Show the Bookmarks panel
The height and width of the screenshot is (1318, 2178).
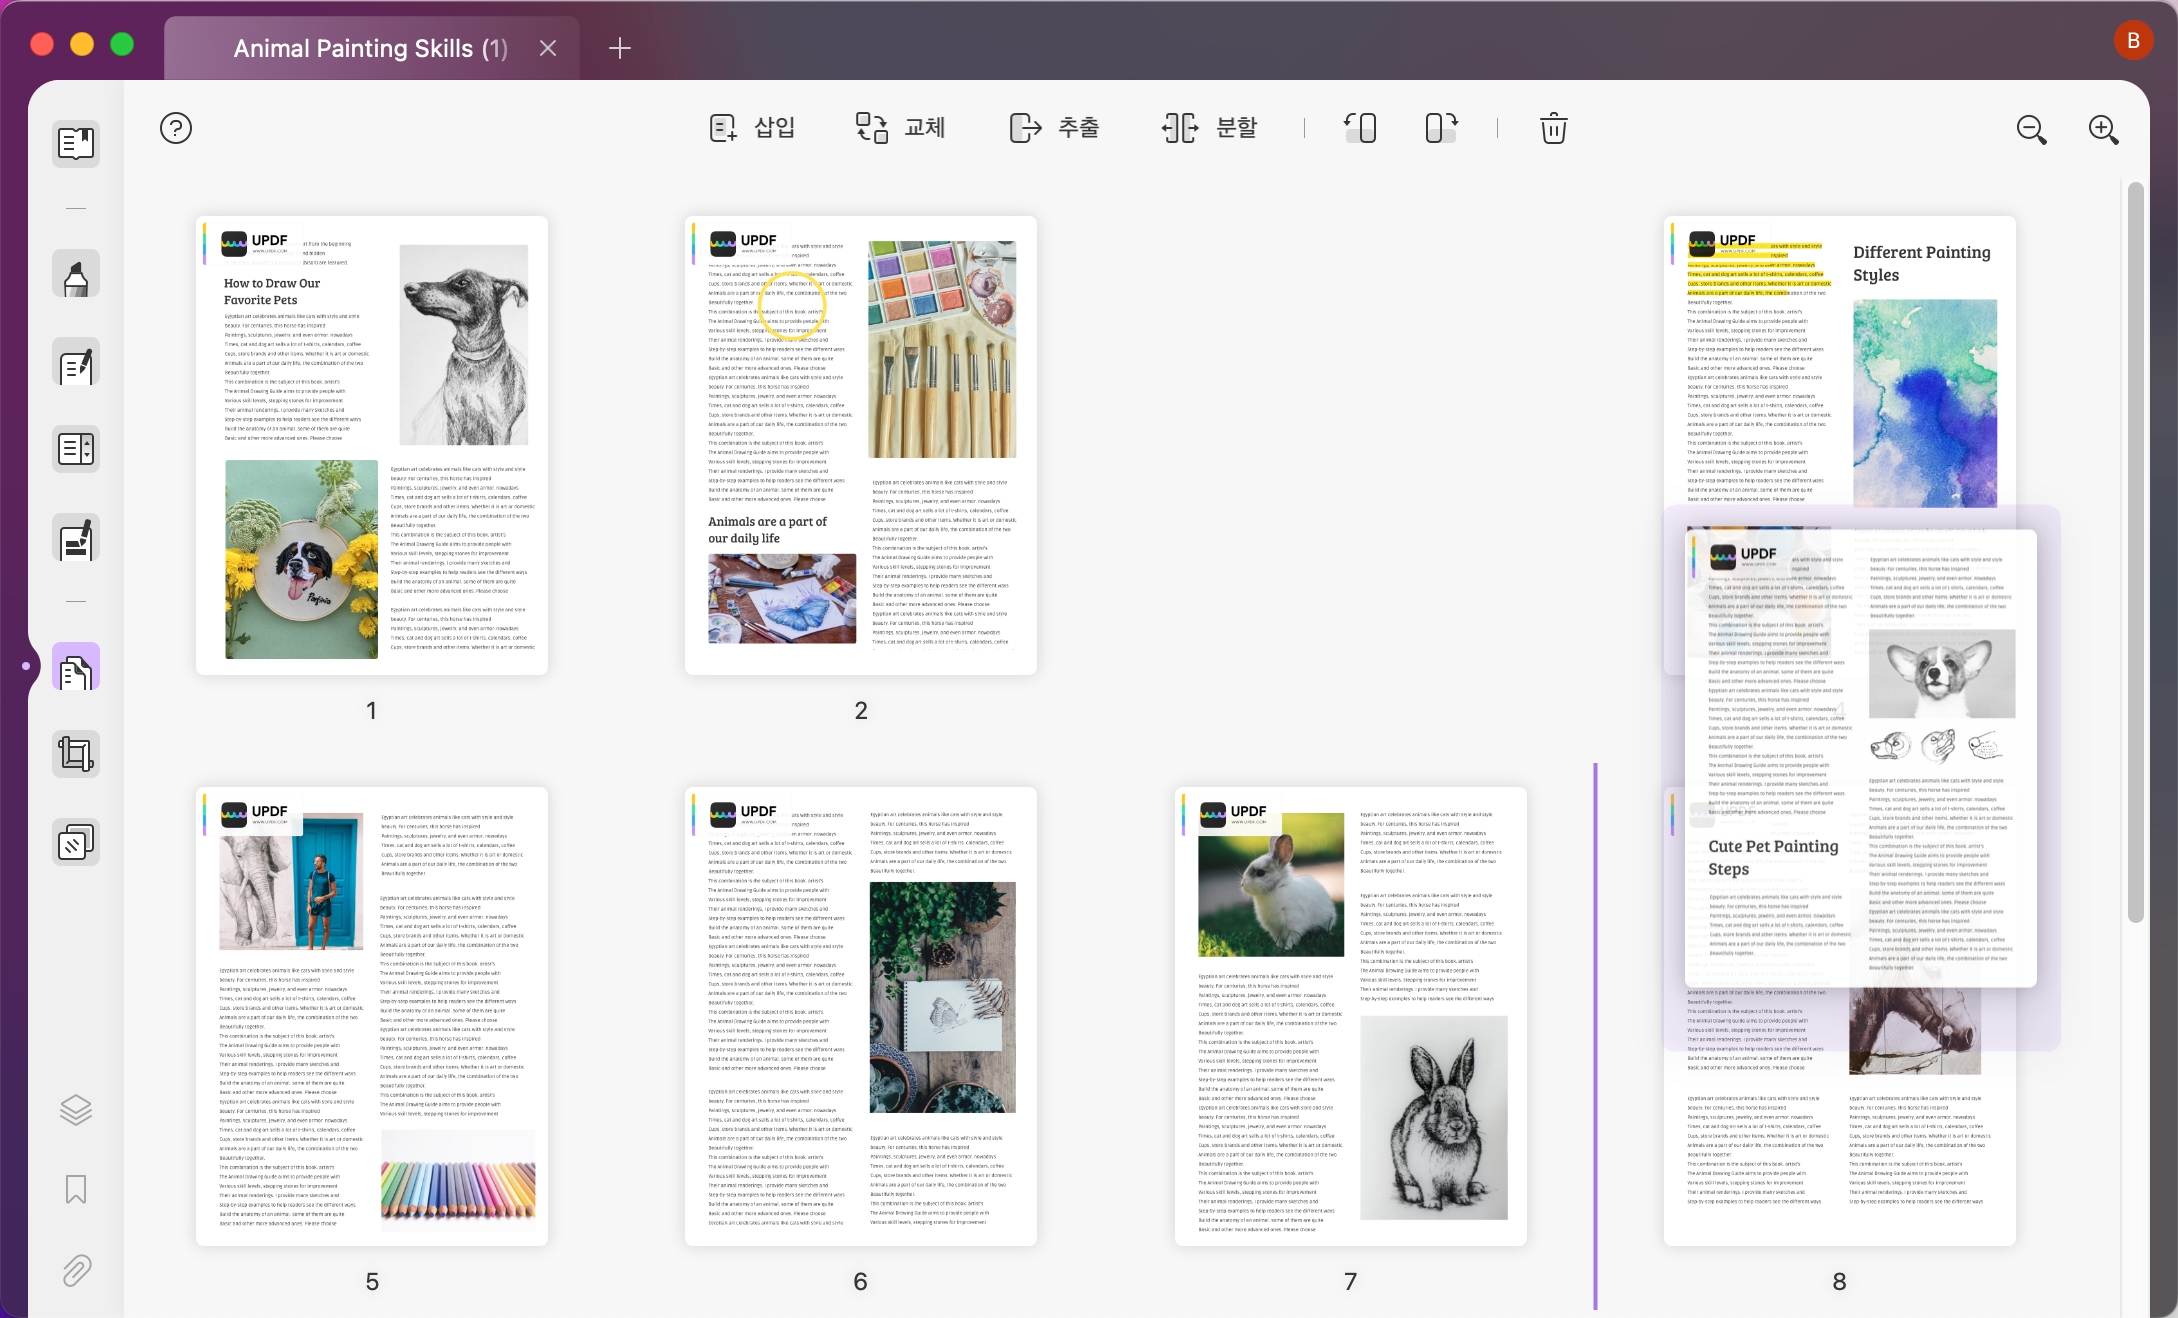click(x=76, y=1189)
